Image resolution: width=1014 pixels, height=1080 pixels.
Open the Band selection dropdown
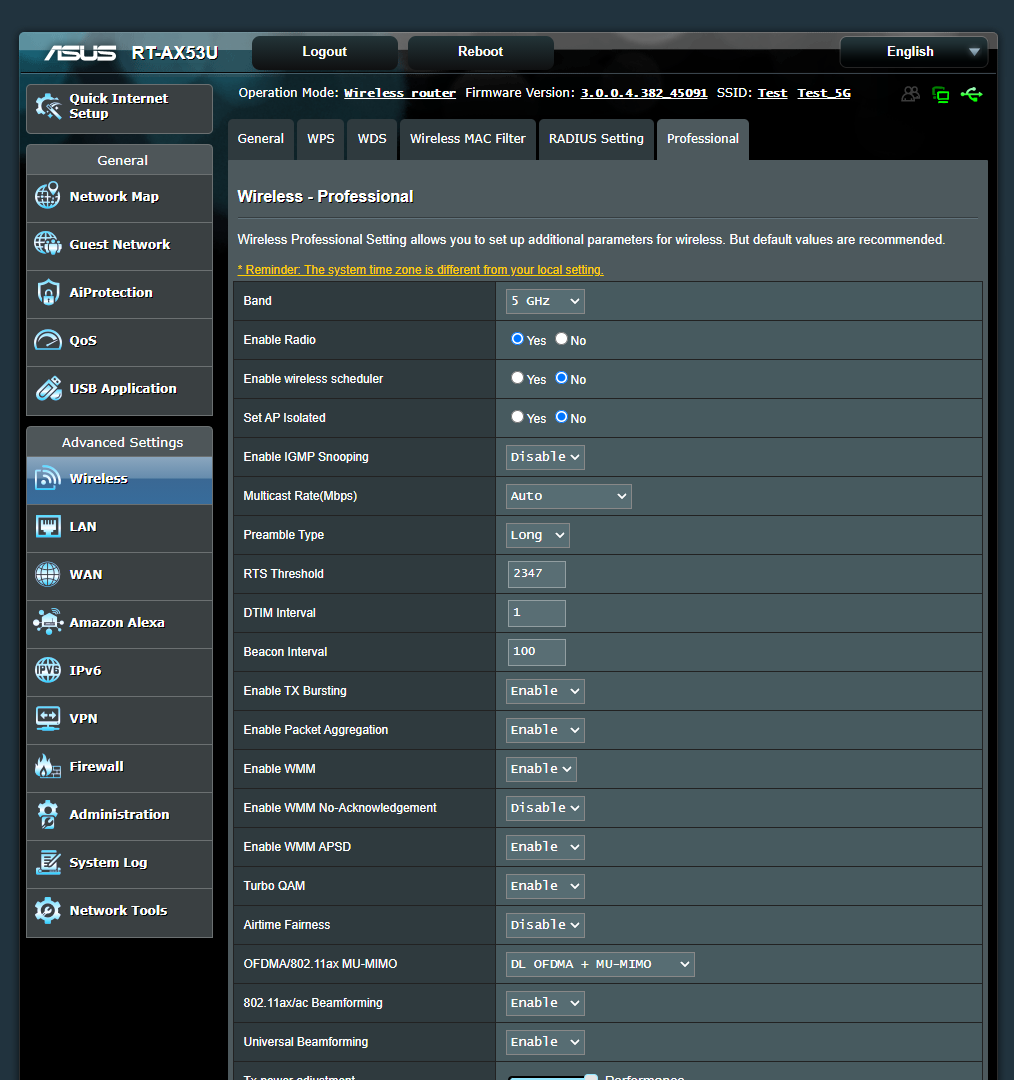pos(544,300)
